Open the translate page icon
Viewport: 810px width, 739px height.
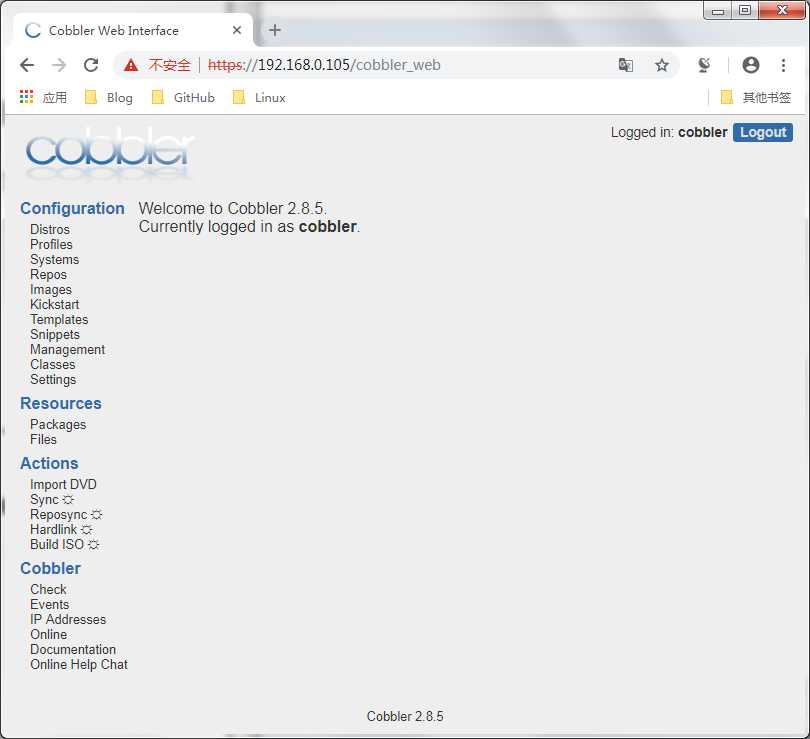(x=626, y=65)
